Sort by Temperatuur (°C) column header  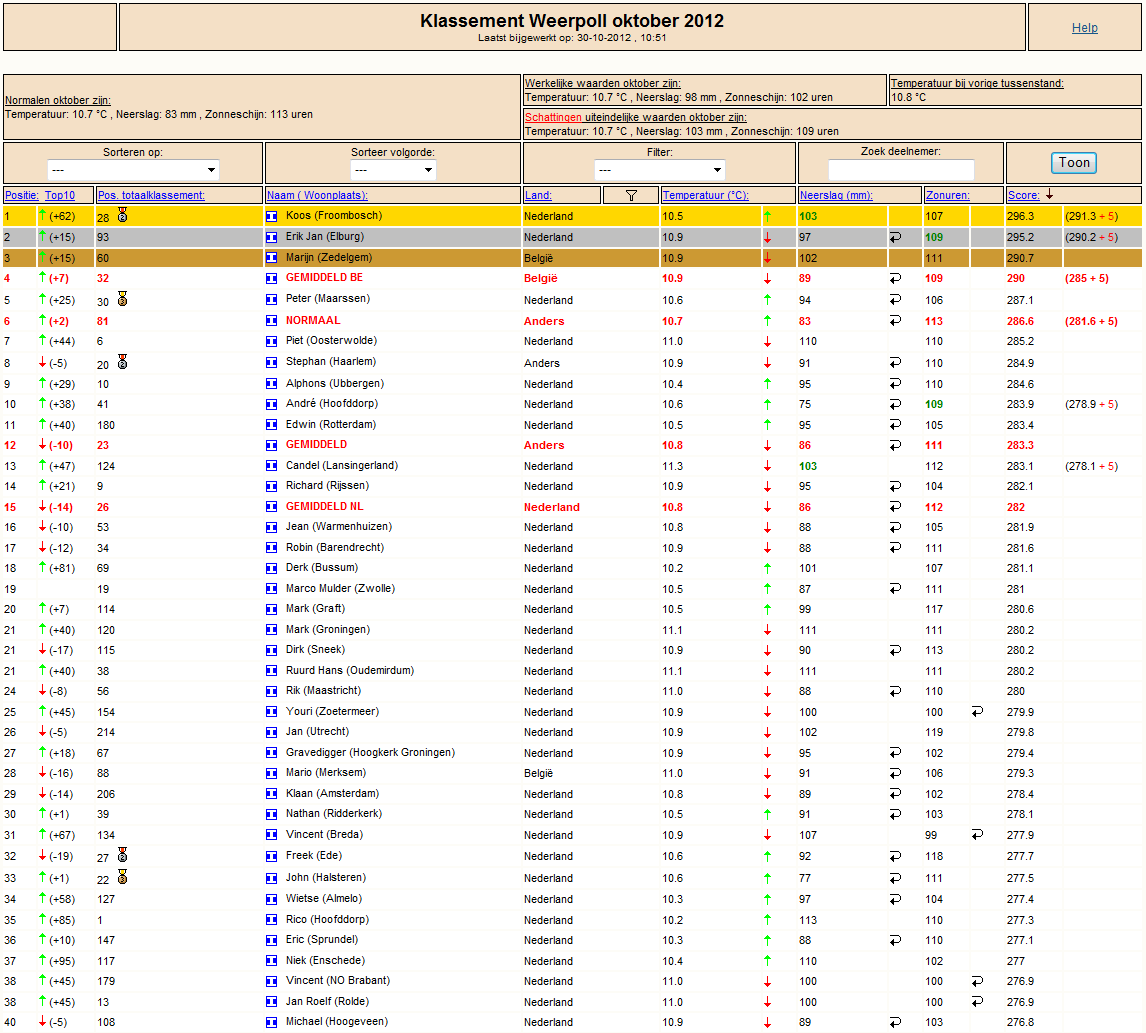pos(705,195)
